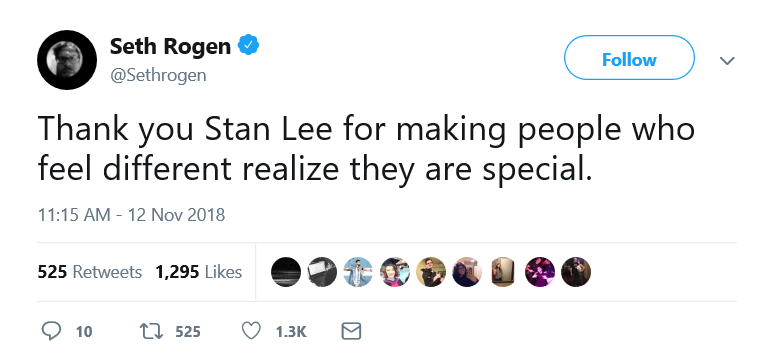This screenshot has width=779, height=363.
Task: Open first dark liker avatar
Action: [x=286, y=272]
